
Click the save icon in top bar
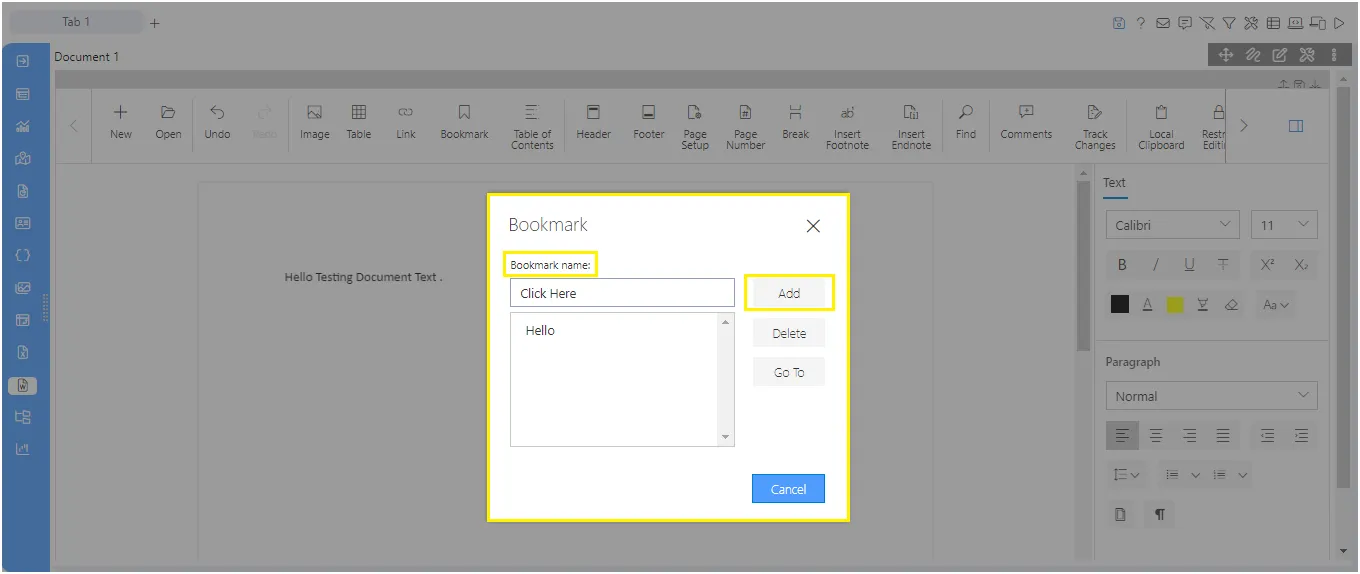coord(1119,23)
